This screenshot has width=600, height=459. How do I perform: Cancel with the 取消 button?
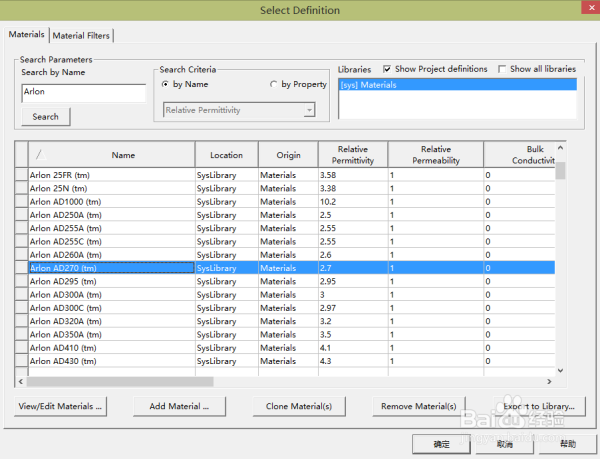click(504, 444)
